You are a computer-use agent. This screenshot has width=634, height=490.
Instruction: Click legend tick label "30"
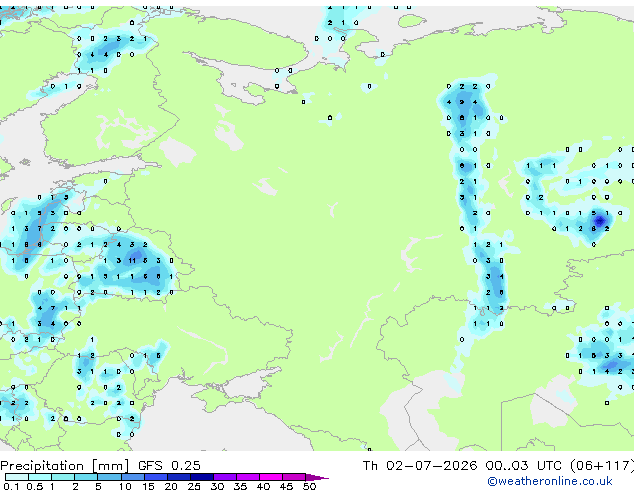coord(217,486)
